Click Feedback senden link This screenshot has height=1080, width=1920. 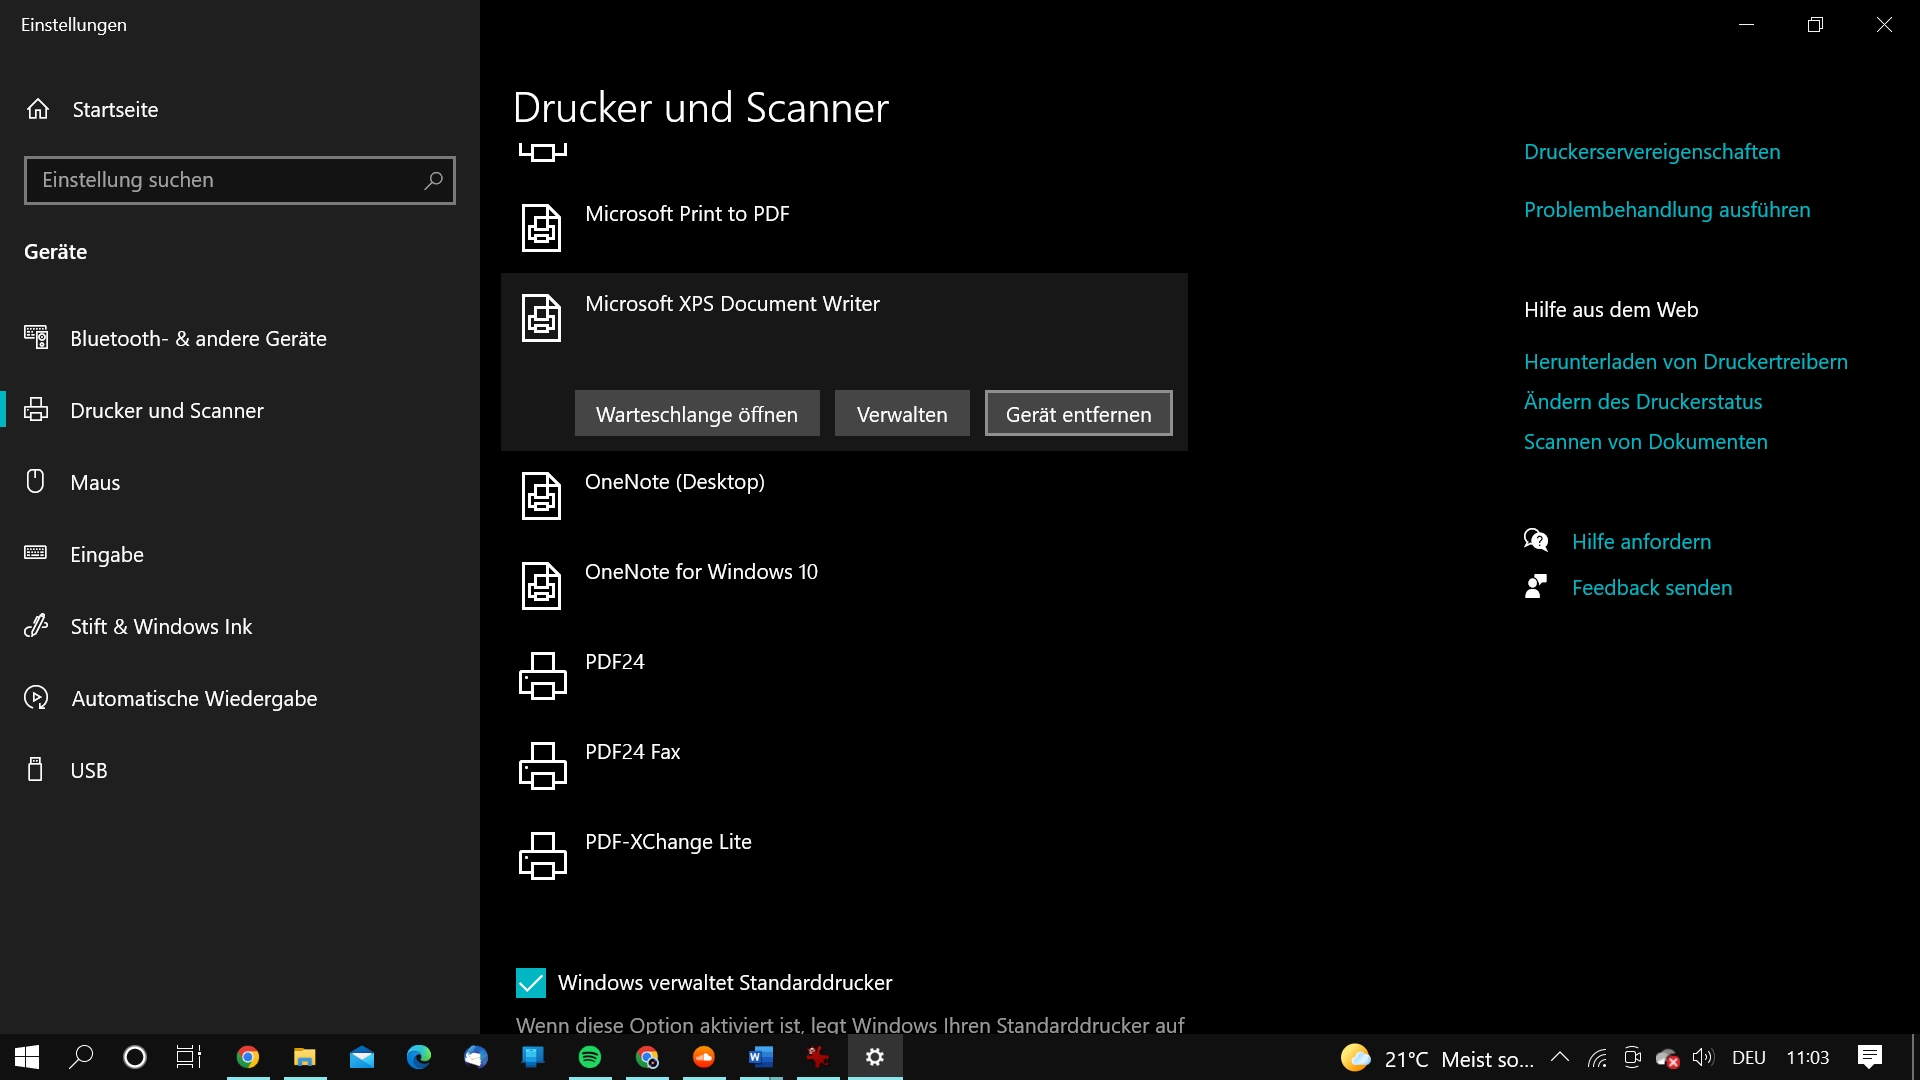coord(1652,588)
